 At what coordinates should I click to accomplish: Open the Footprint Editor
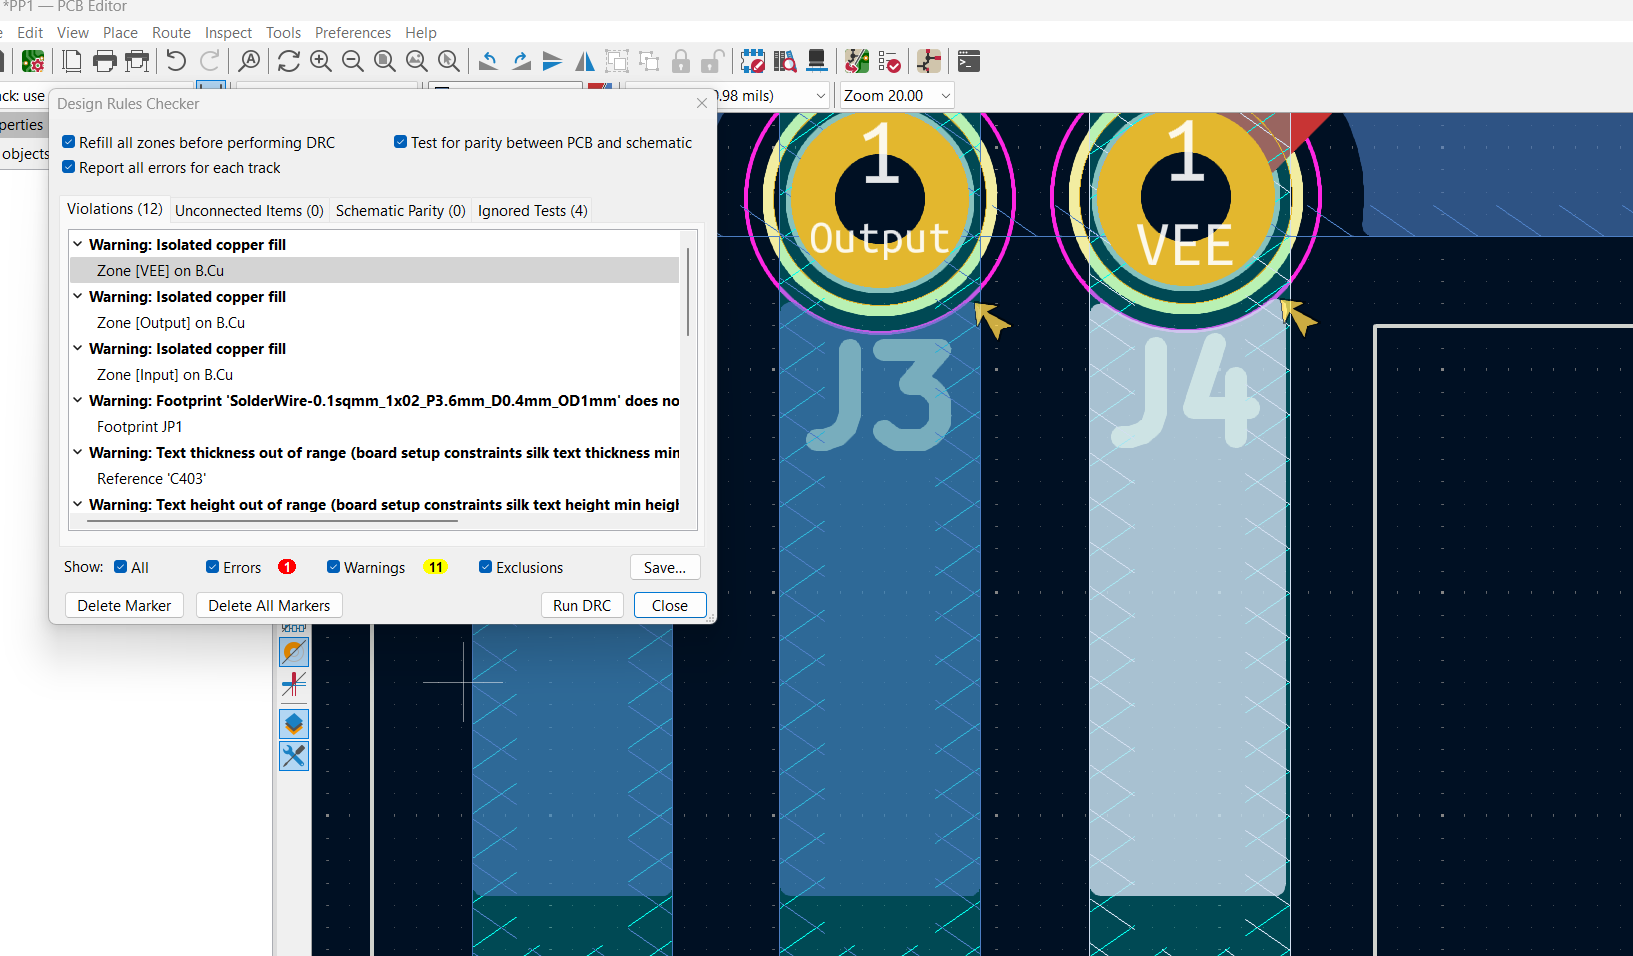[752, 62]
